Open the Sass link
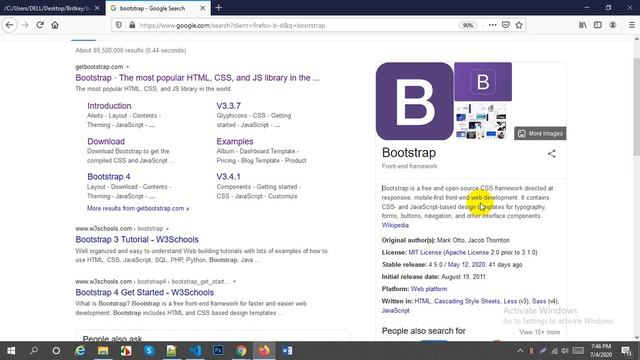The width and height of the screenshot is (640, 360). pyautogui.click(x=539, y=301)
